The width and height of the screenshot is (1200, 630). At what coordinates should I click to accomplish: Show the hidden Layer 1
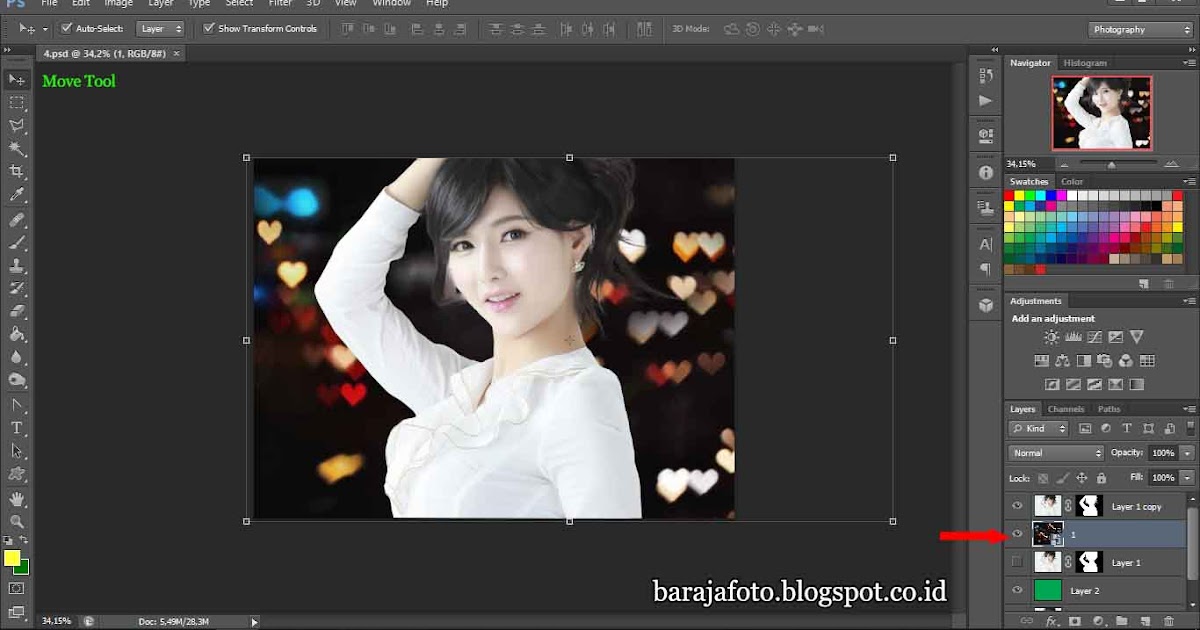coord(1017,562)
